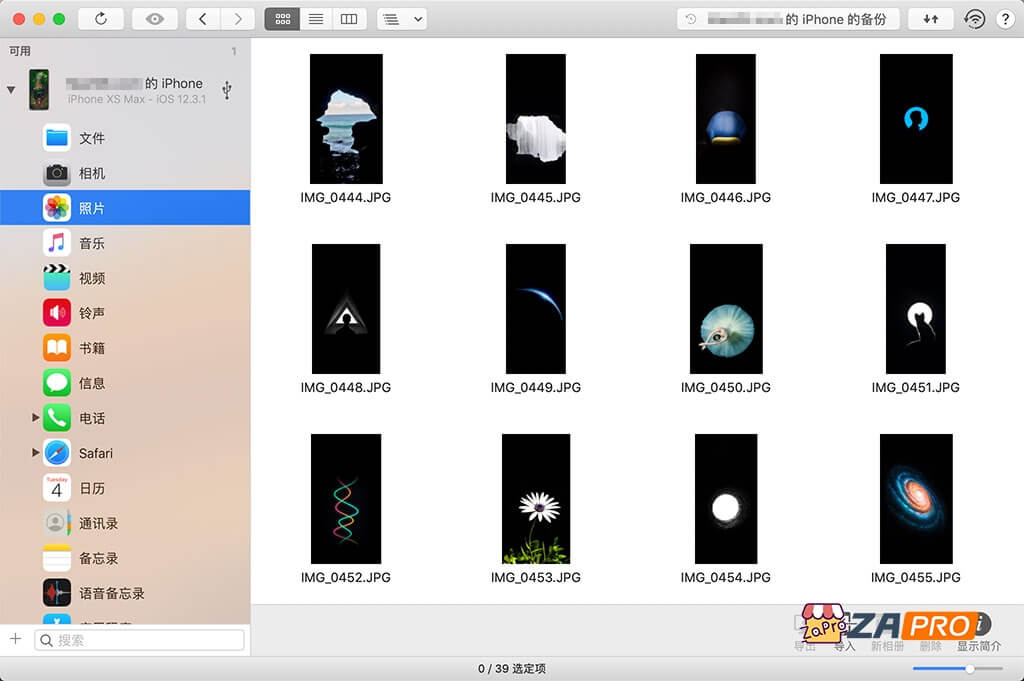Click the Wi-Fi connection status icon

[x=974, y=18]
